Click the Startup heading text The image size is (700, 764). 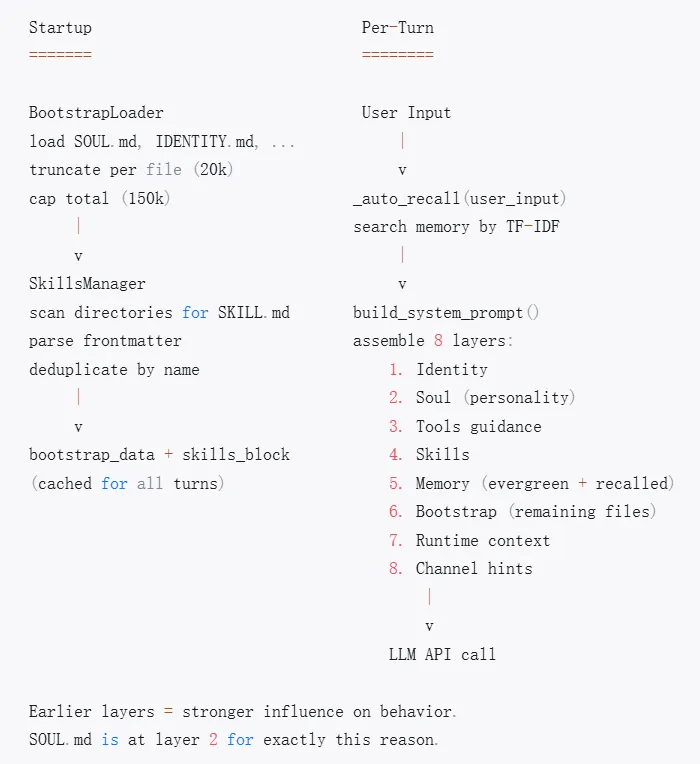60,28
